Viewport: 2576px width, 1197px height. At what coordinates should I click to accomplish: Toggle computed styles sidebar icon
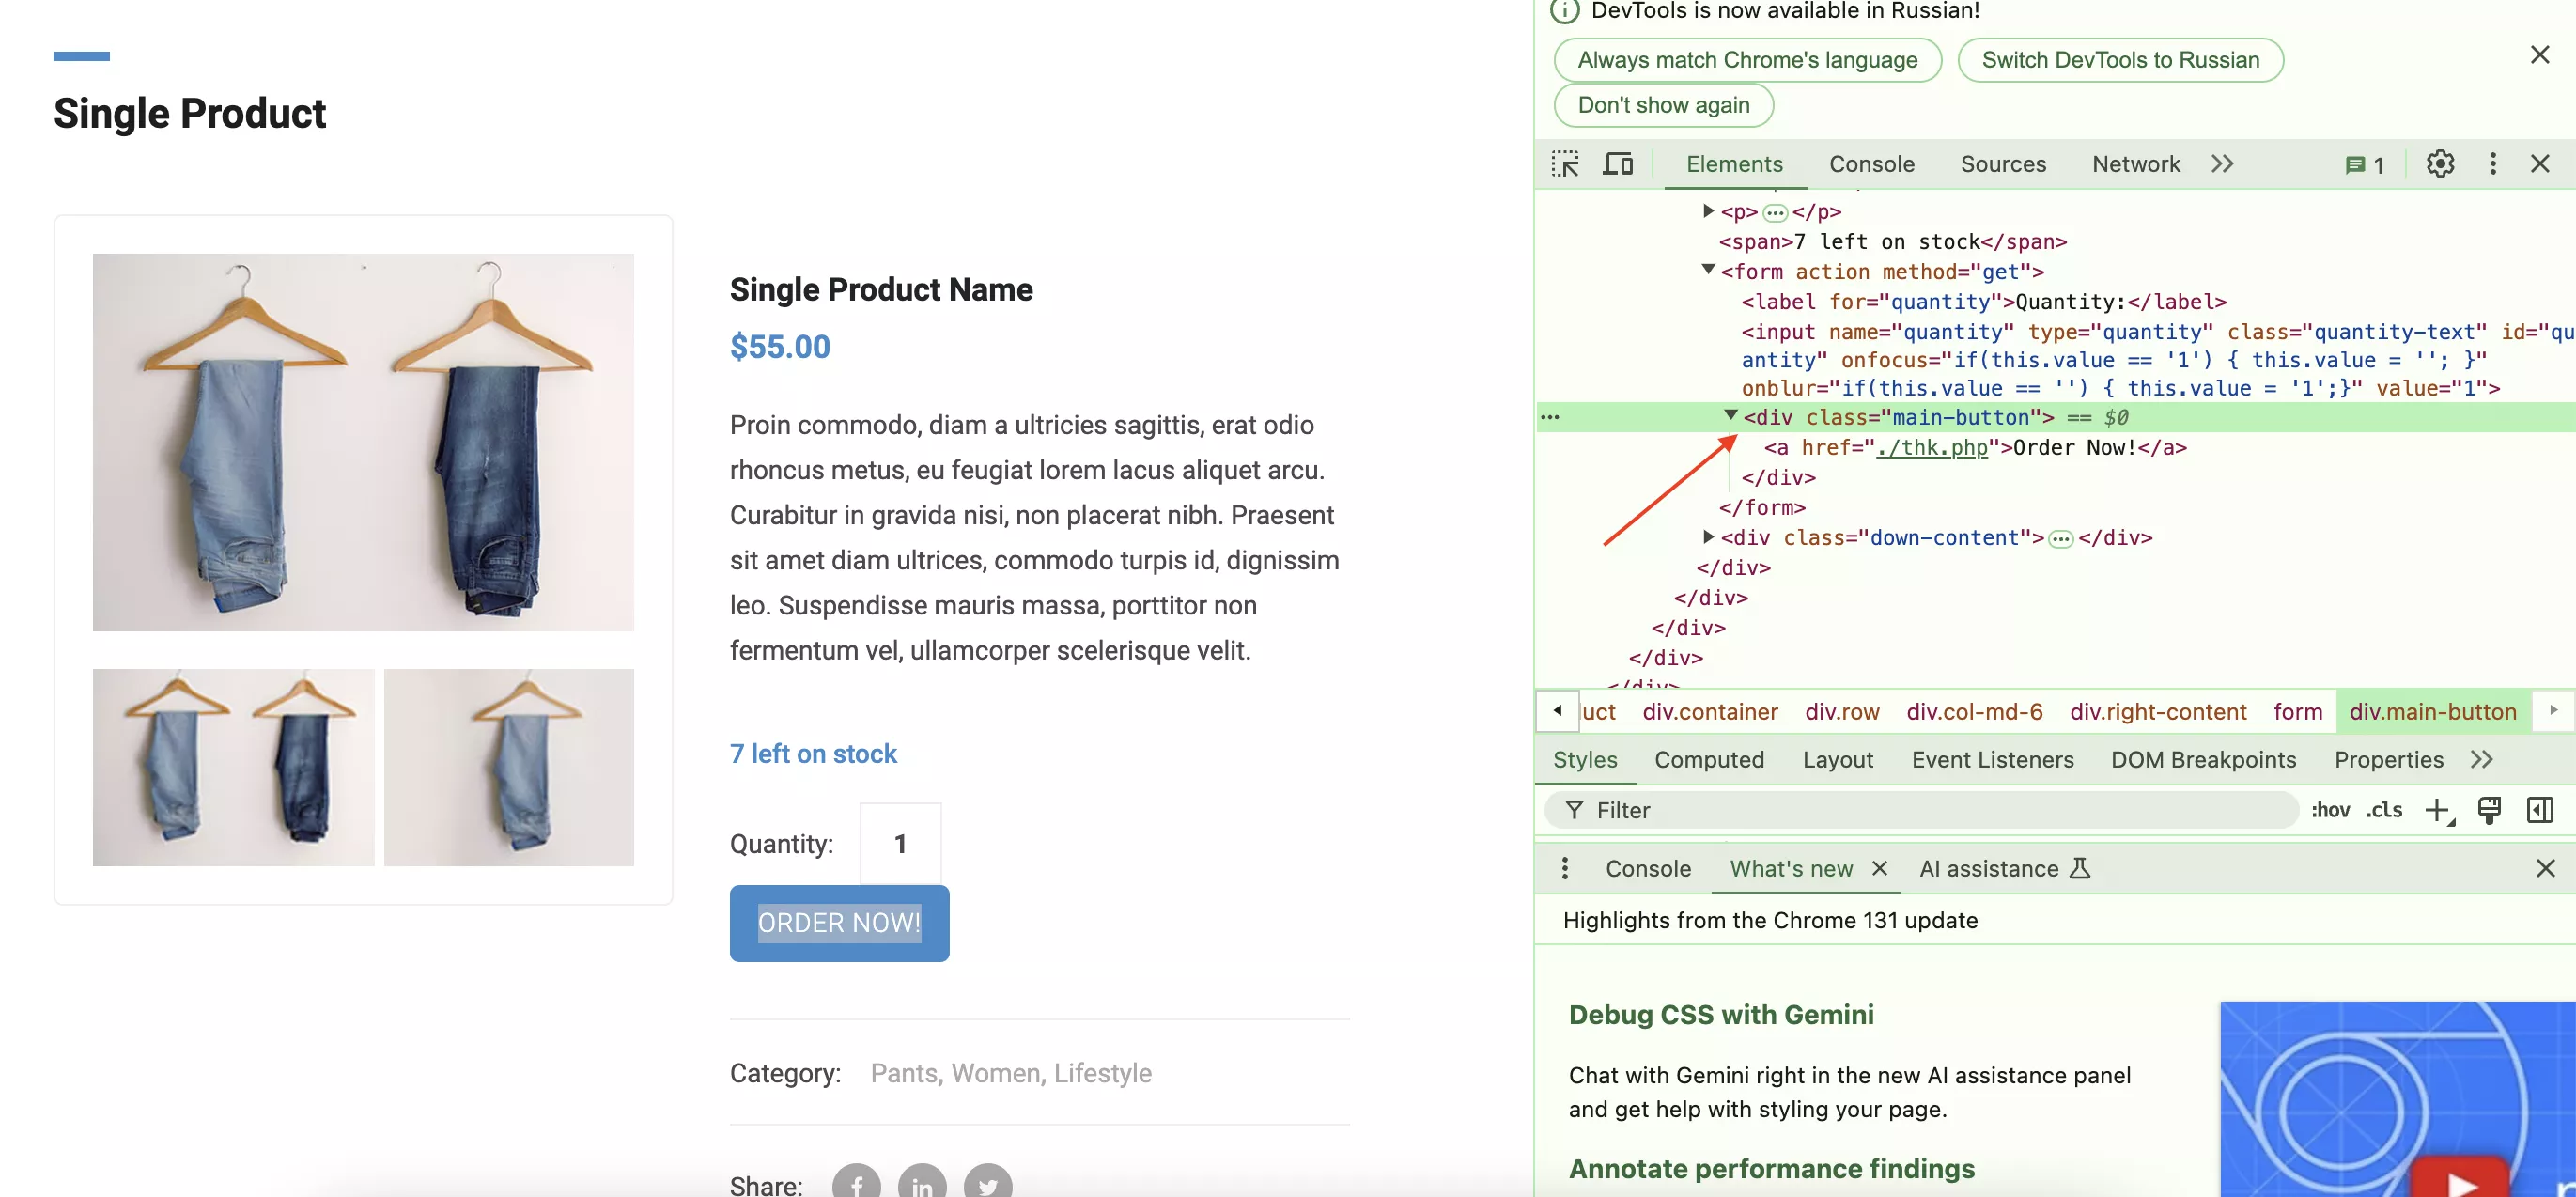pyautogui.click(x=2539, y=810)
